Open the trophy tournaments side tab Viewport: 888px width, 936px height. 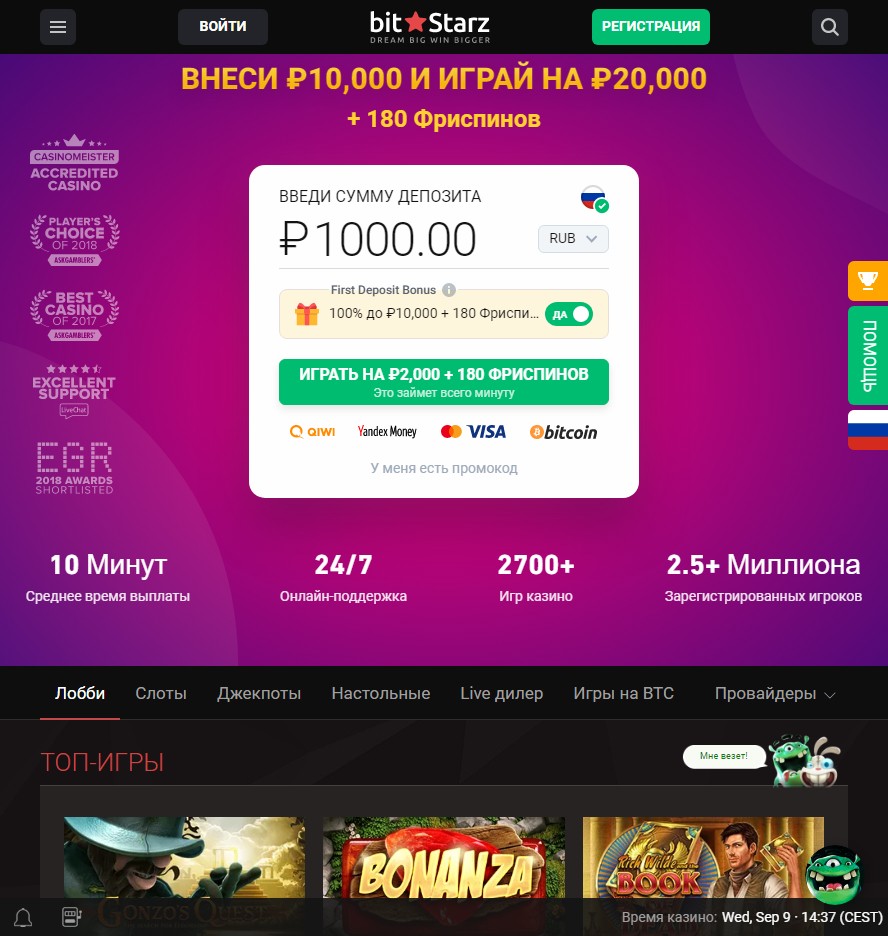pyautogui.click(x=868, y=281)
